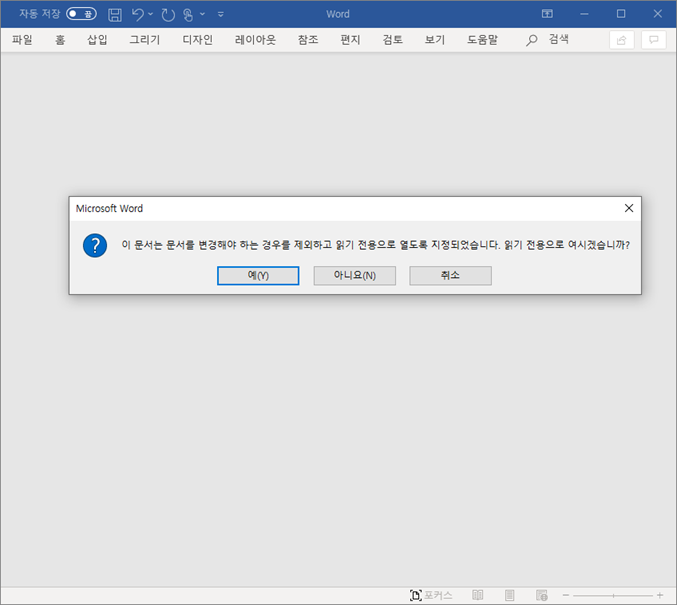Open the 도움말 ribbon tab
The width and height of the screenshot is (678, 606).
[482, 40]
